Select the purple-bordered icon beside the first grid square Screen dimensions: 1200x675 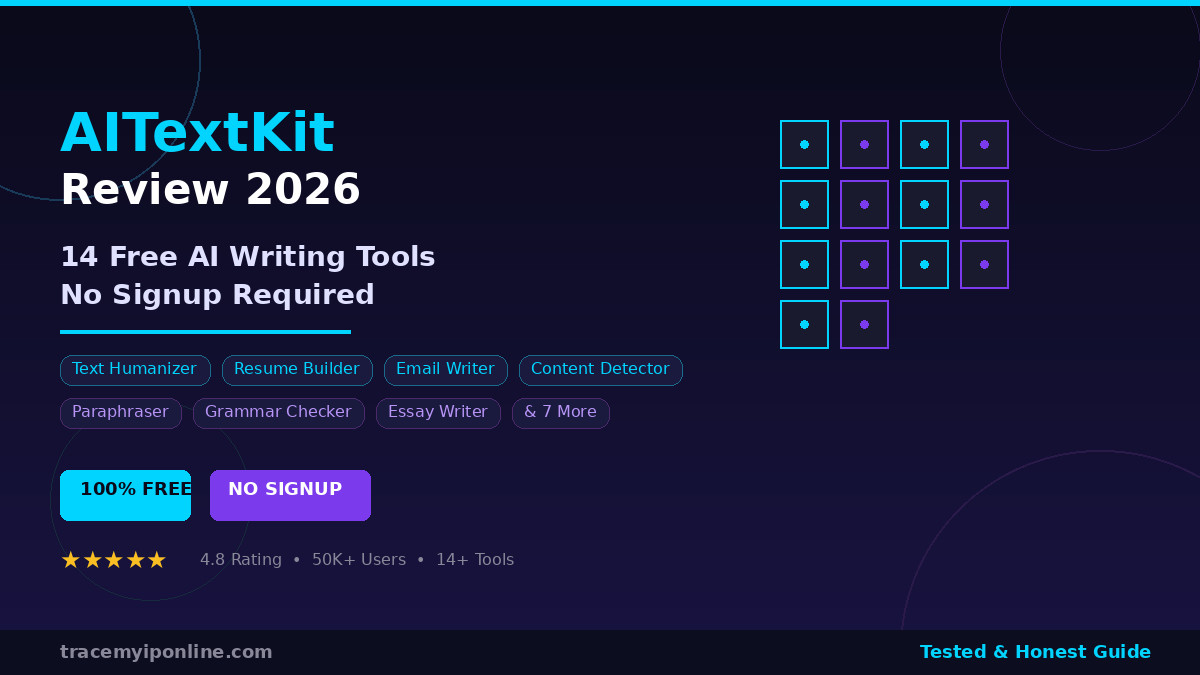tap(864, 144)
